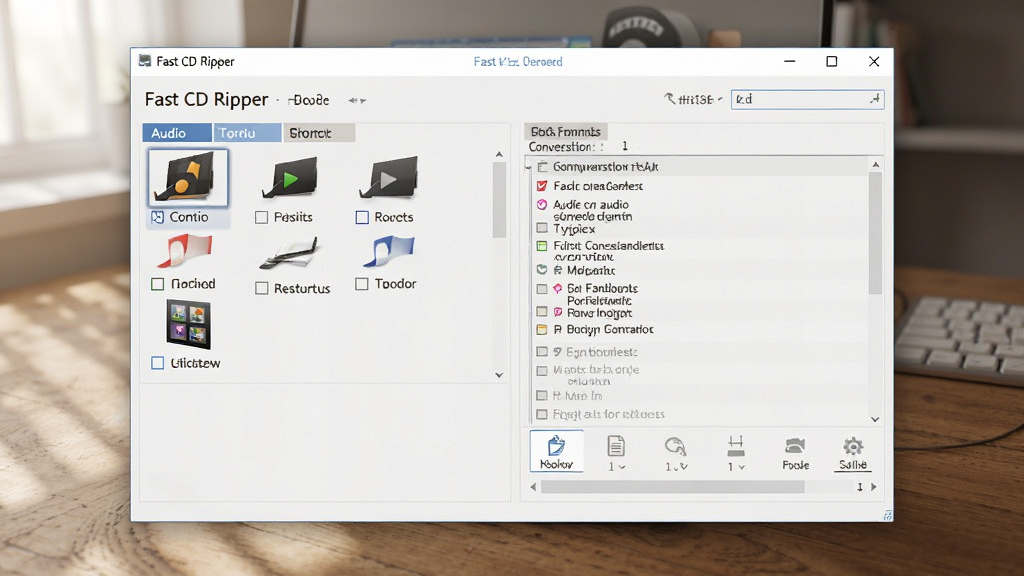The image size is (1024, 576).
Task: Click the document page toolbar icon
Action: (616, 446)
